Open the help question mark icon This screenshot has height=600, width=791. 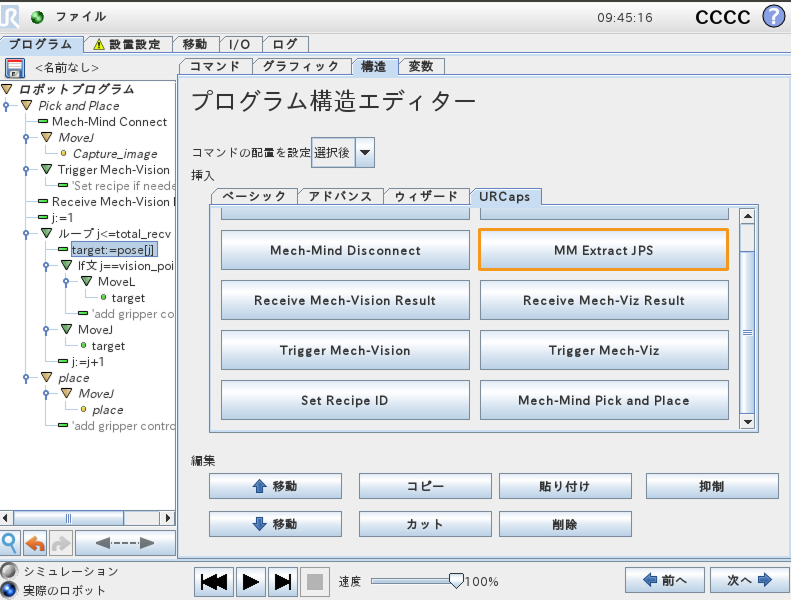tap(773, 17)
